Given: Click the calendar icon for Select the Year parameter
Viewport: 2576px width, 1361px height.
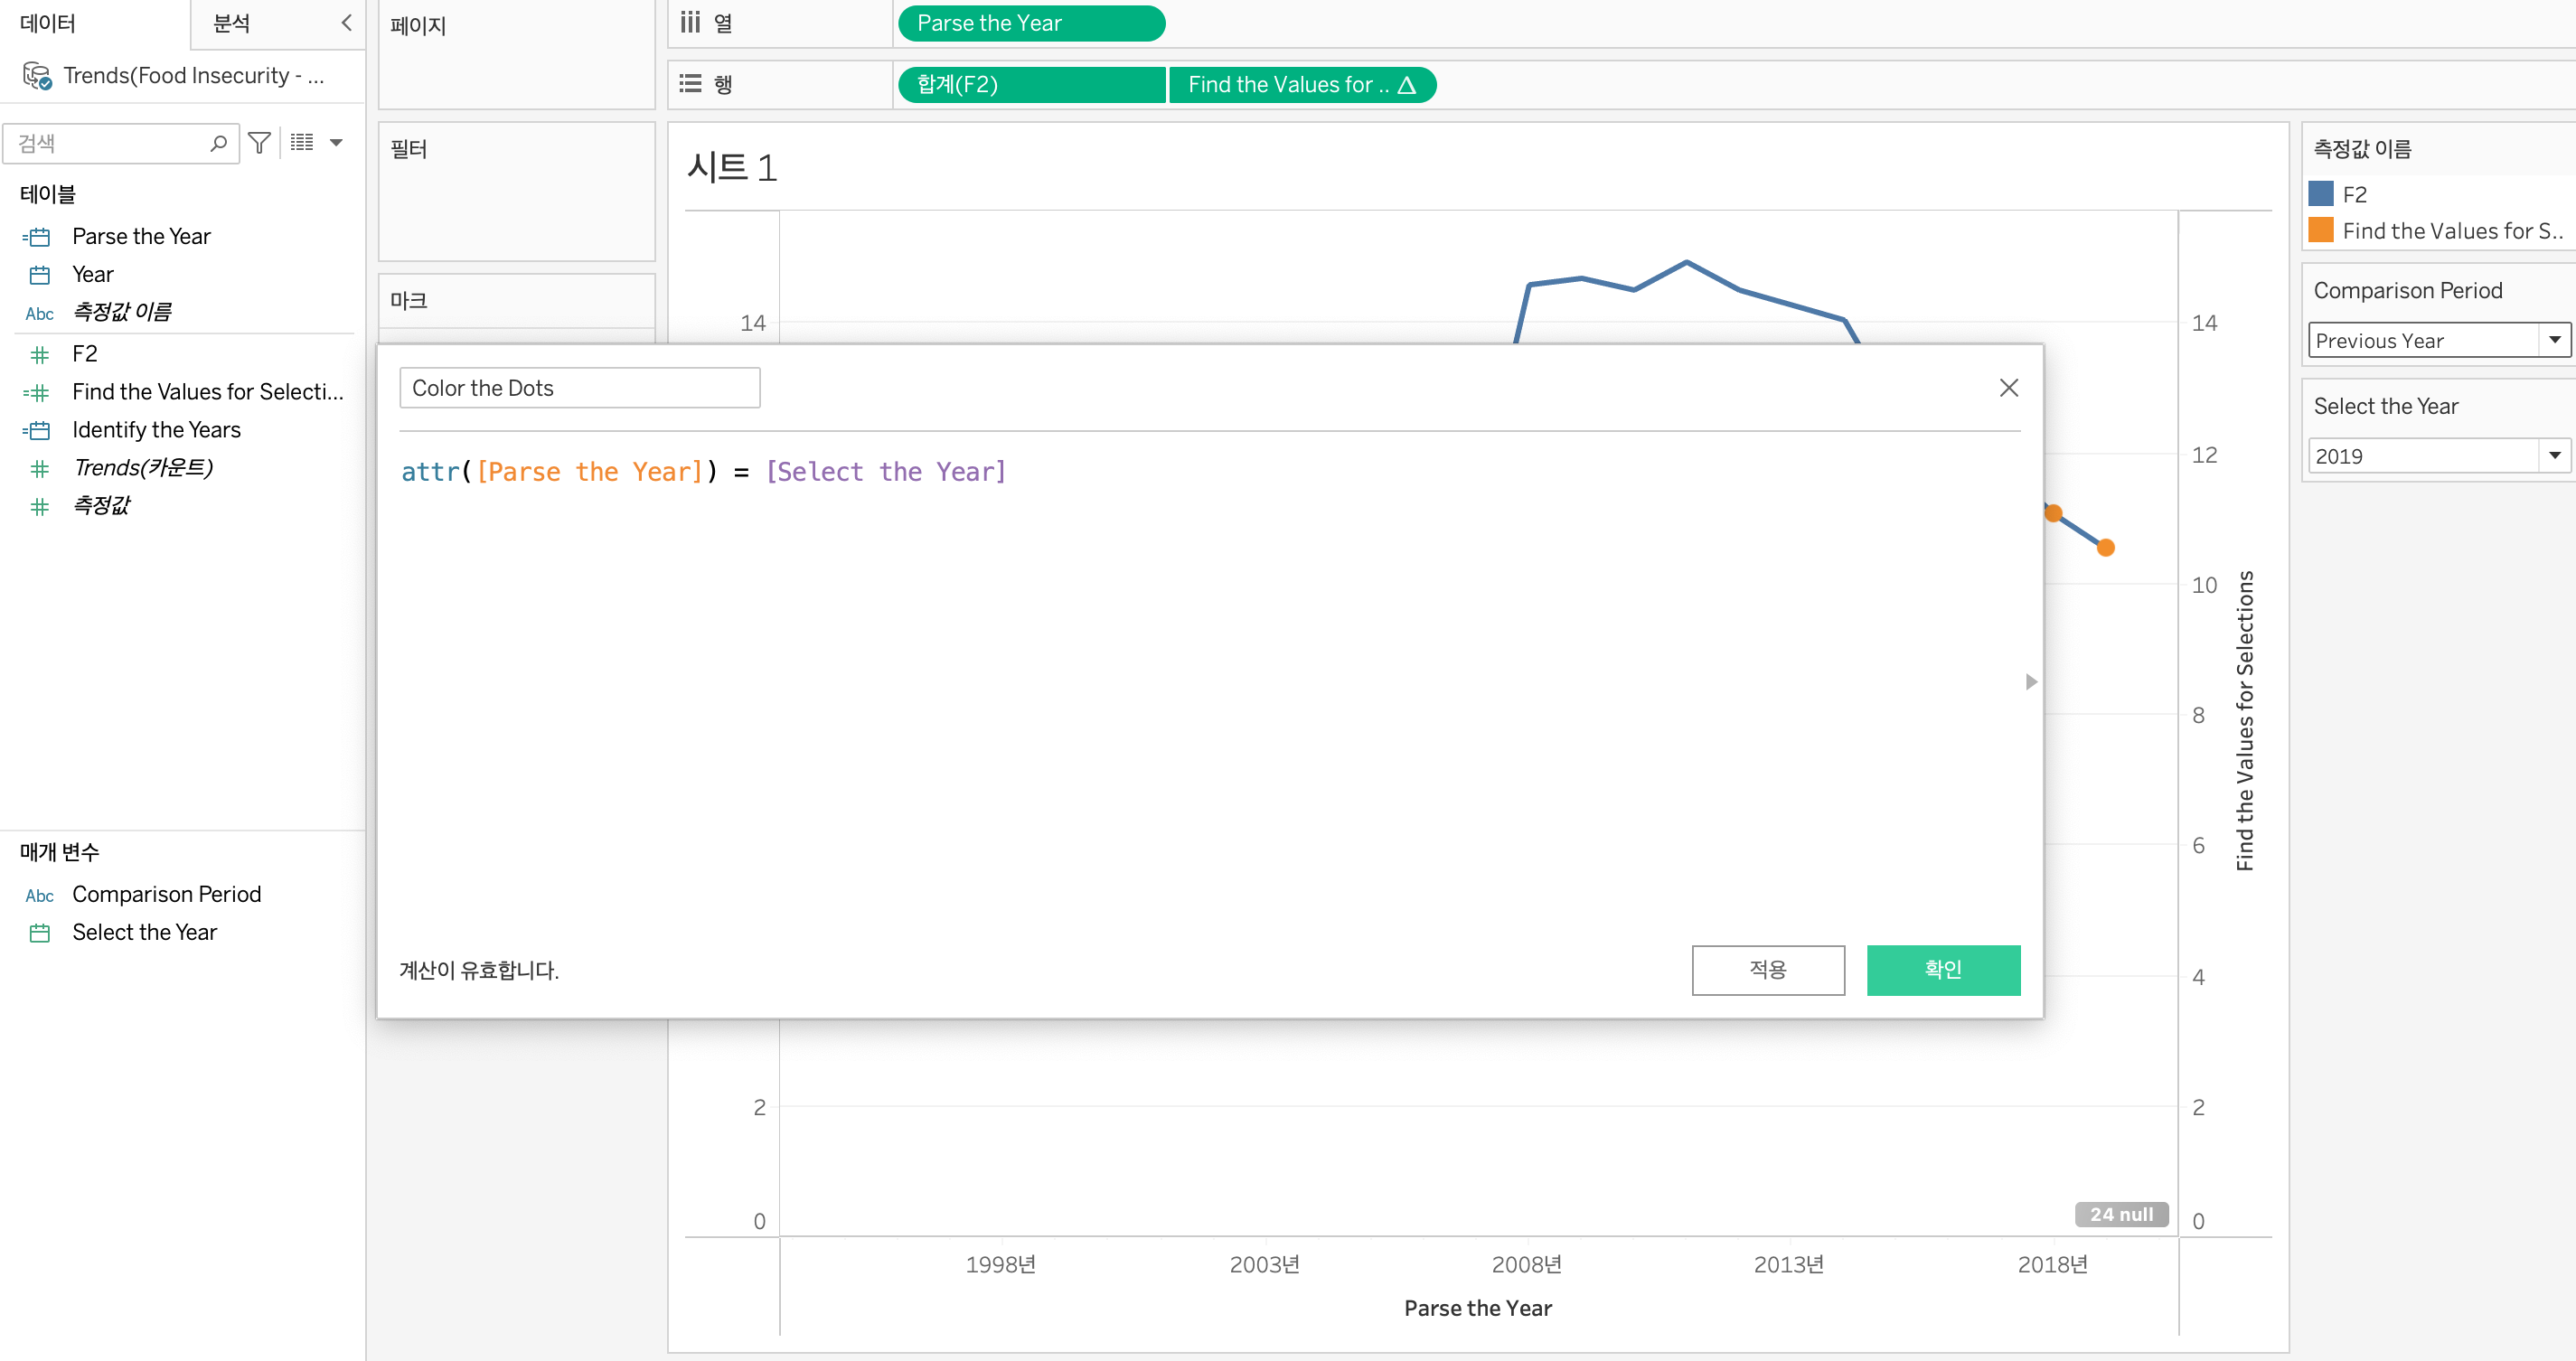Looking at the screenshot, I should [39, 933].
